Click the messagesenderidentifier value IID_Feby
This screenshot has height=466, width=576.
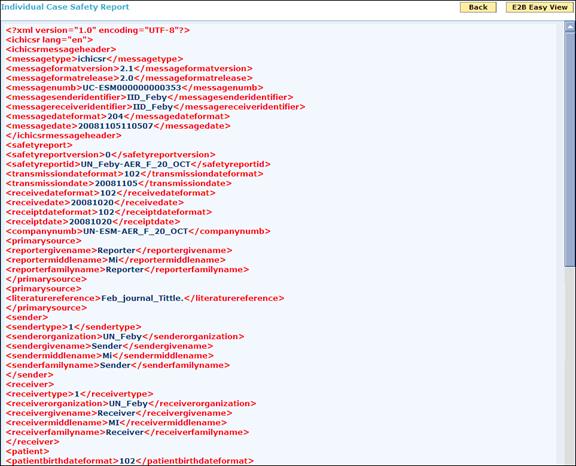147,97
